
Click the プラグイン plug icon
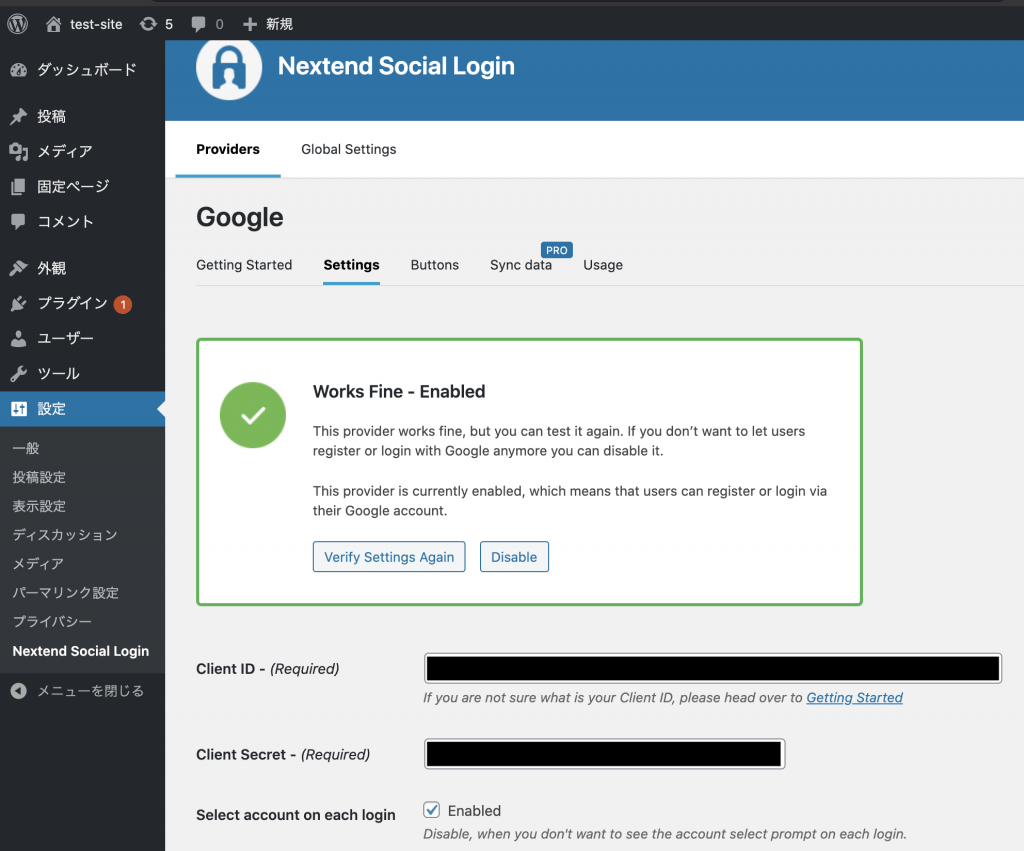[18, 303]
